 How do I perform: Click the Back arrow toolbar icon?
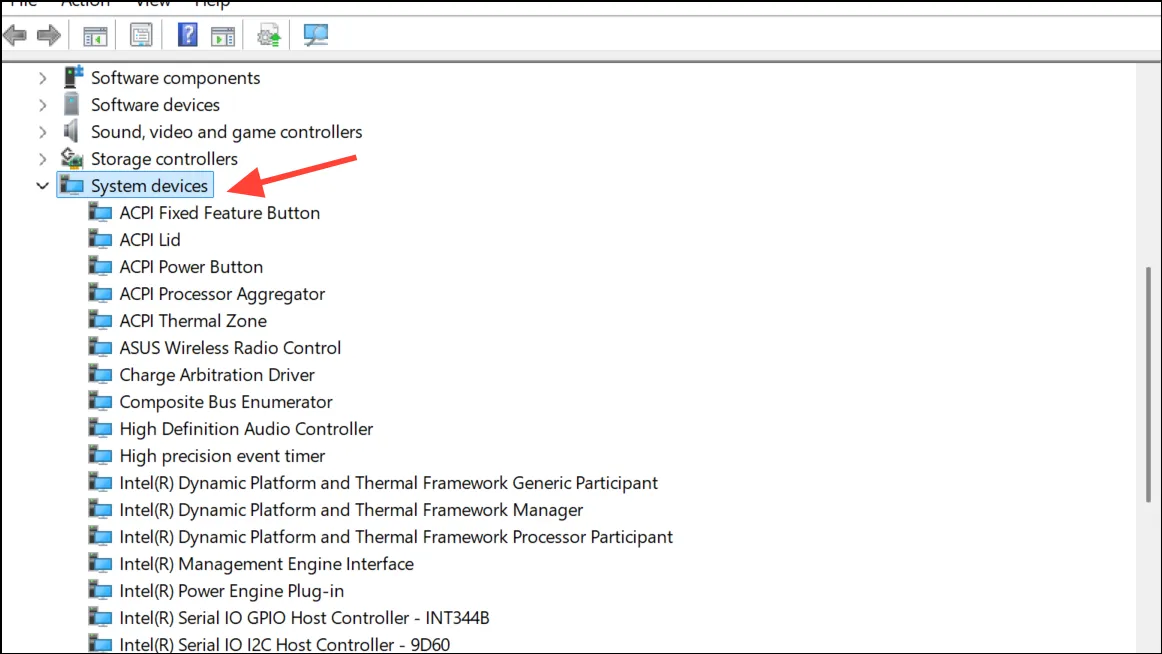click(15, 35)
